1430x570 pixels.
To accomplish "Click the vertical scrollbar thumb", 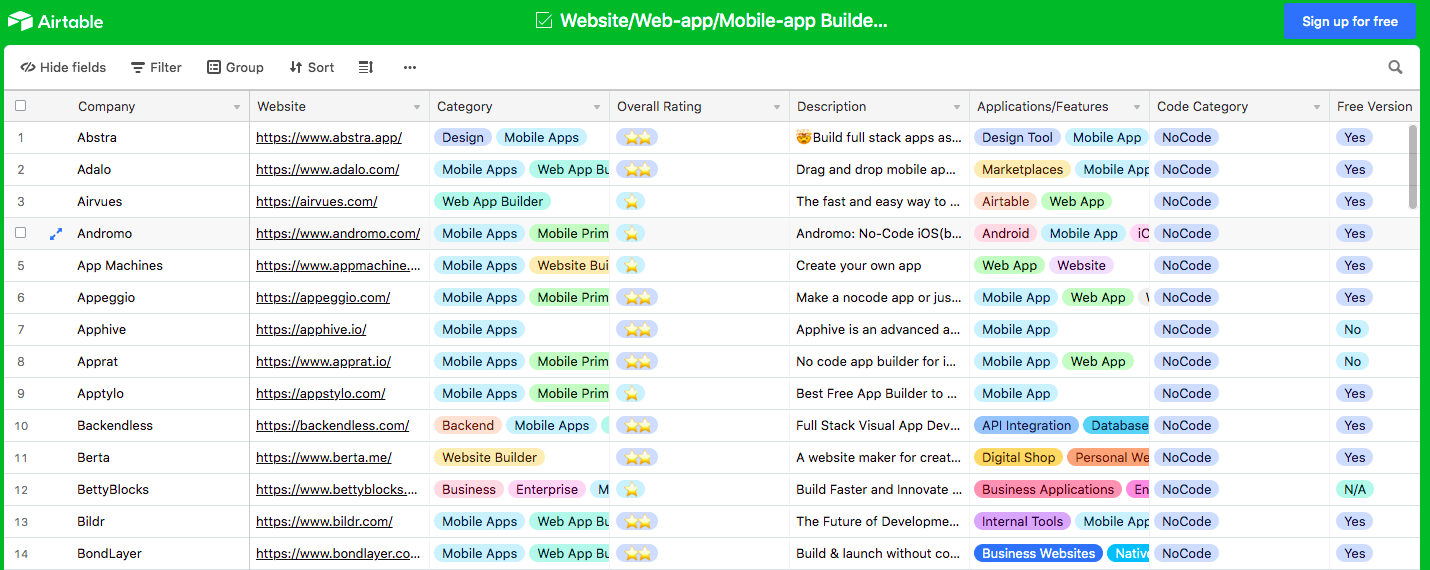I will (x=1413, y=166).
